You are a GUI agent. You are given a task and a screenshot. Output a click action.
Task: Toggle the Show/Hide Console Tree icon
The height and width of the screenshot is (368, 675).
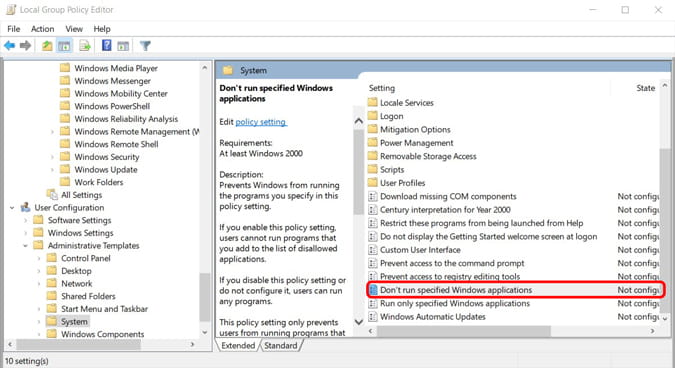[65, 45]
